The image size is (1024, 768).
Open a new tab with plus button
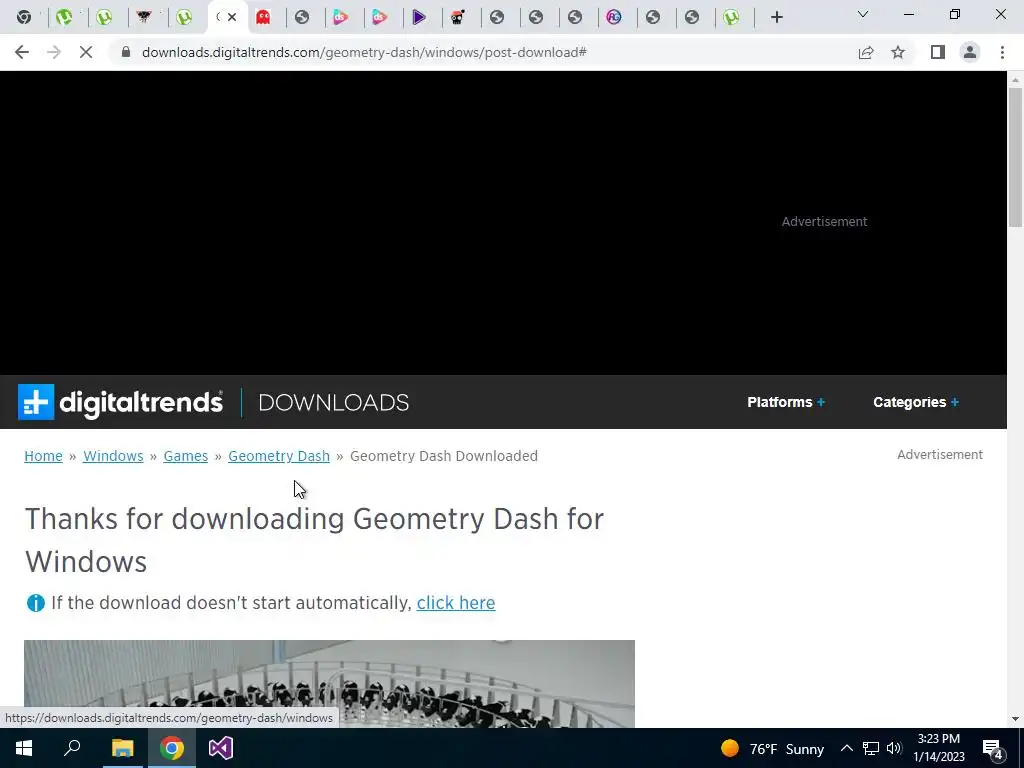coord(776,17)
